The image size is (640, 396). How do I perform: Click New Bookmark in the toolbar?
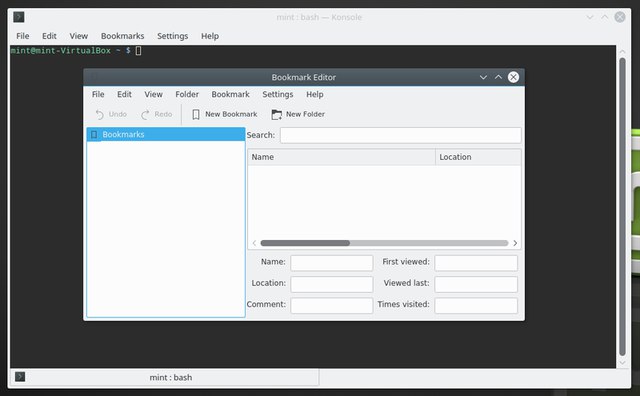click(x=224, y=114)
